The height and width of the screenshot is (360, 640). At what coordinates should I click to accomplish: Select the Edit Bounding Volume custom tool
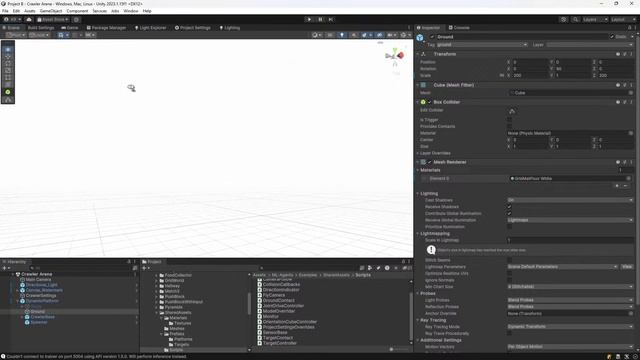(8, 99)
